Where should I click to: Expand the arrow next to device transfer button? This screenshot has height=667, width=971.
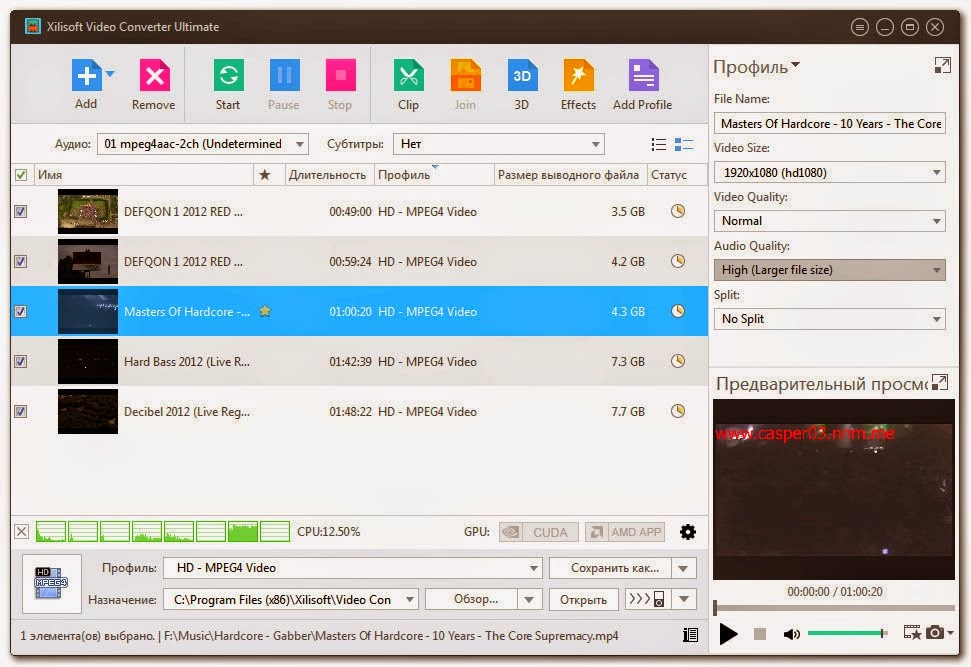(x=684, y=599)
